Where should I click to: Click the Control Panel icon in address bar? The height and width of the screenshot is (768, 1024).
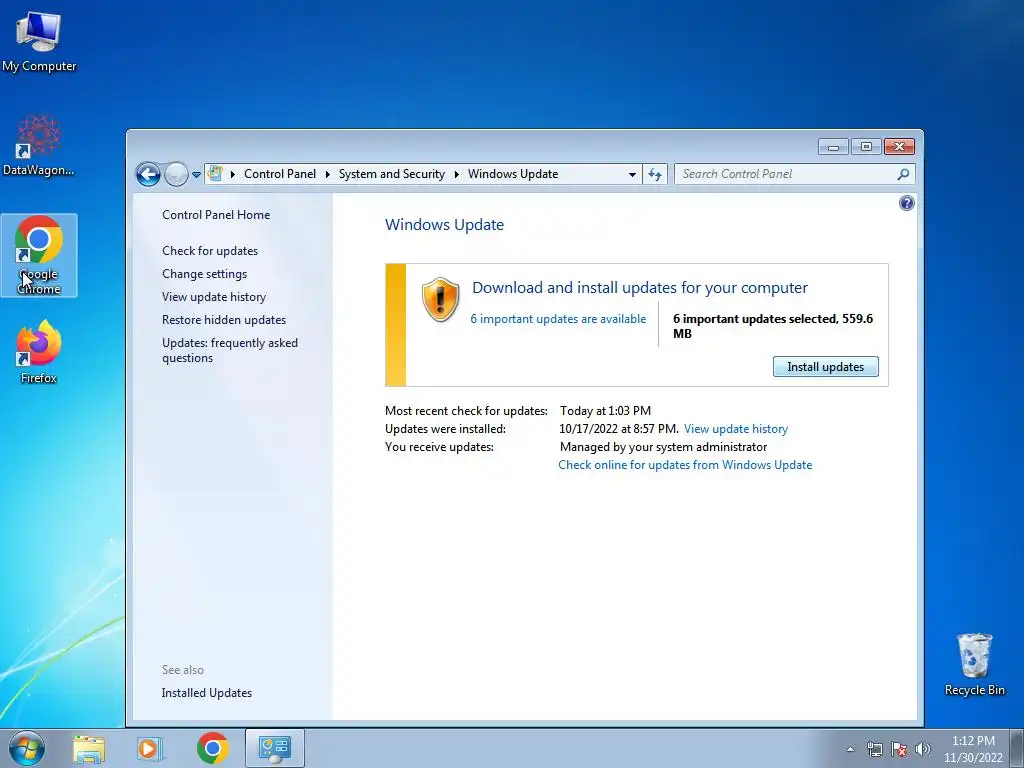(x=215, y=174)
